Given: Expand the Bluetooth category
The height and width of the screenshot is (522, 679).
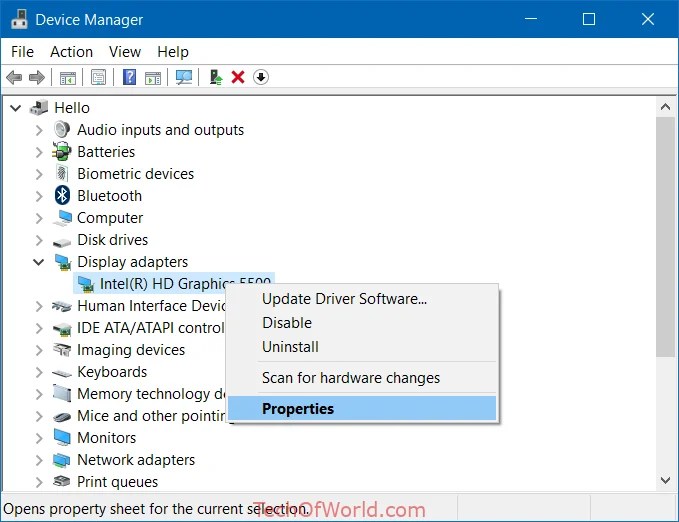Looking at the screenshot, I should point(39,196).
